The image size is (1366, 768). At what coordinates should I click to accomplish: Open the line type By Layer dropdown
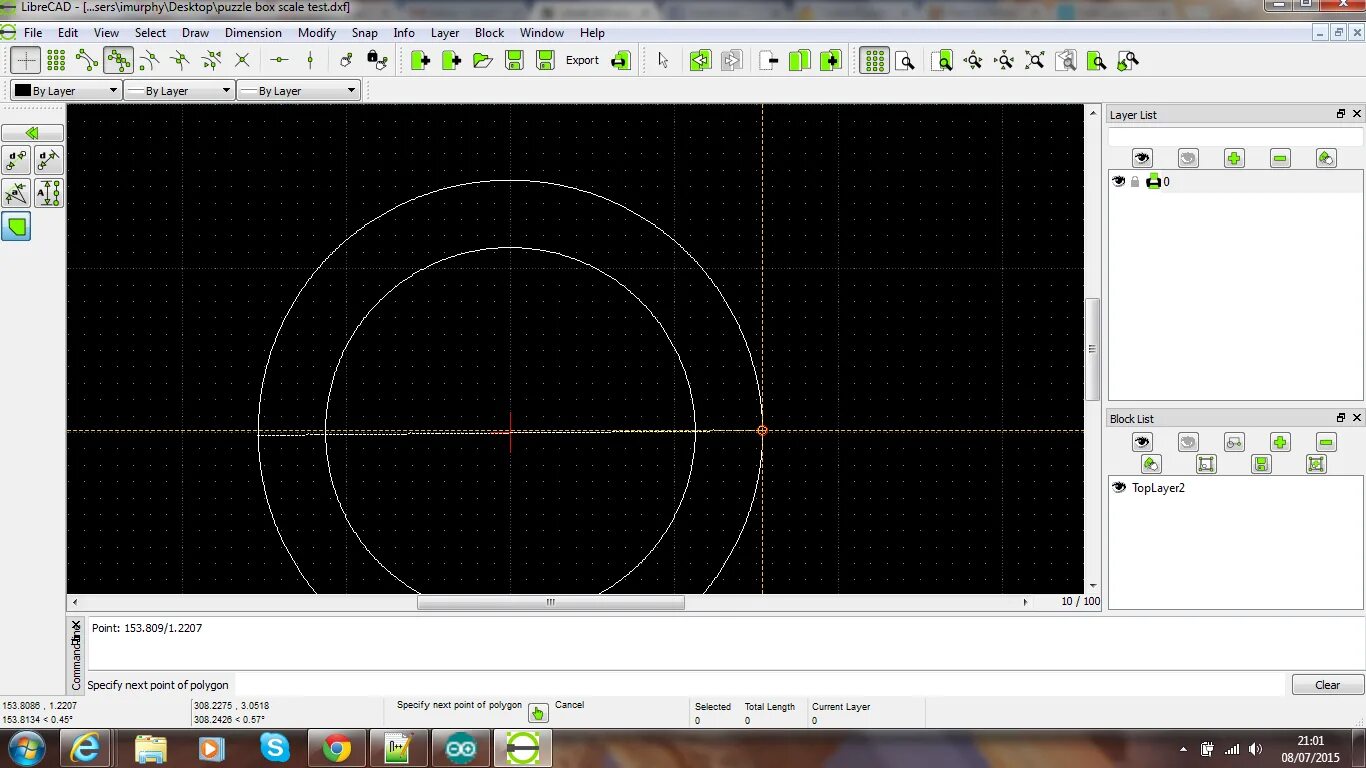point(298,91)
